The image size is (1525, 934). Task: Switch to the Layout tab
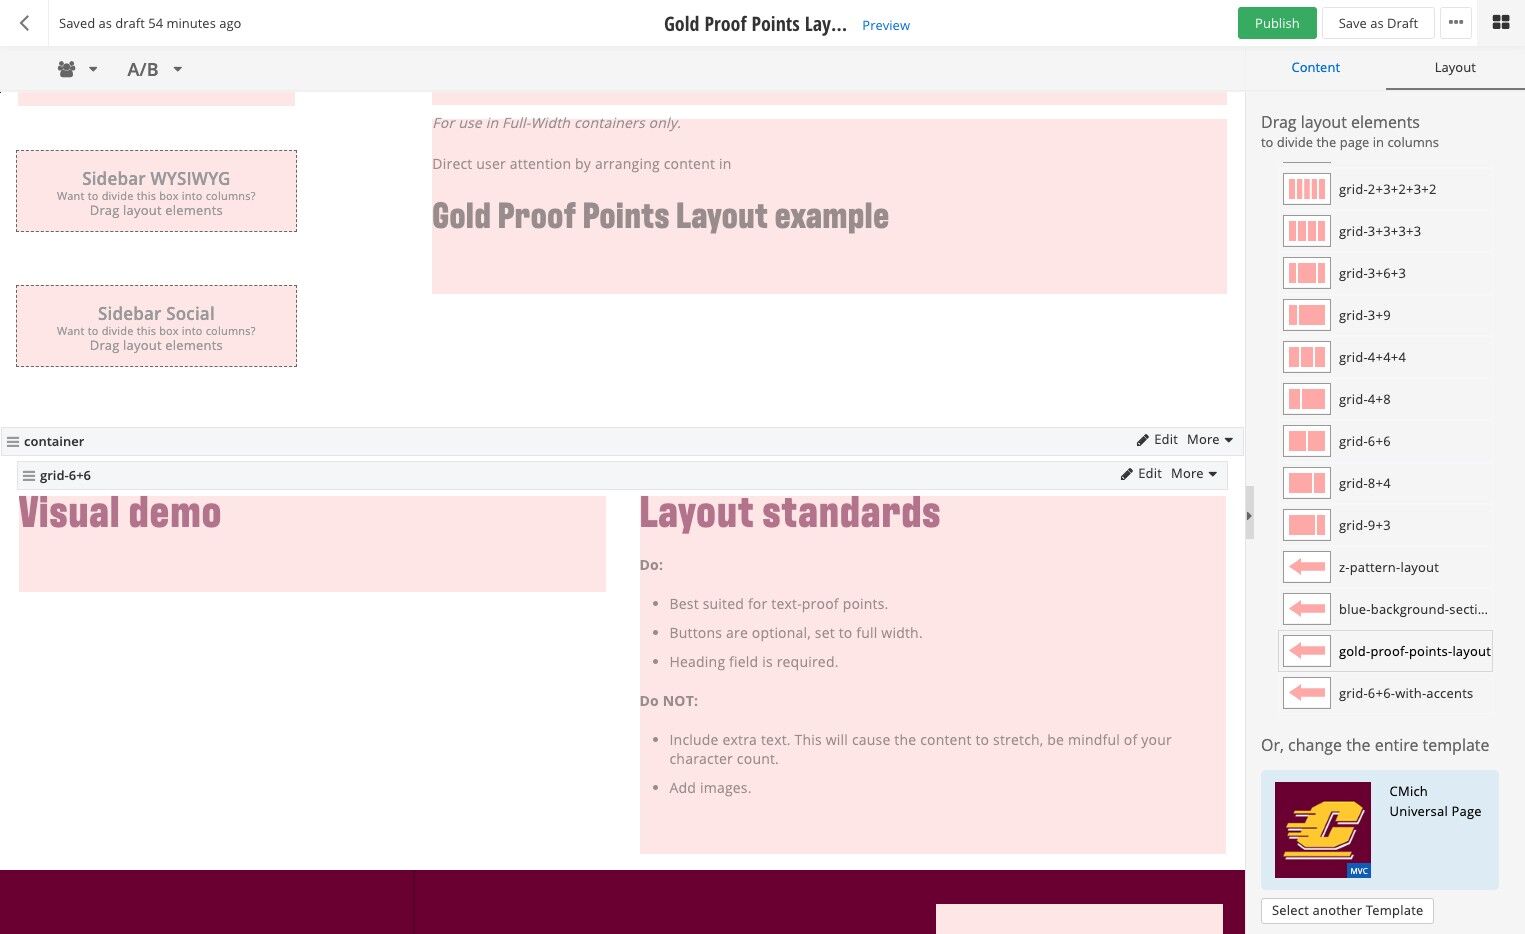click(1455, 67)
